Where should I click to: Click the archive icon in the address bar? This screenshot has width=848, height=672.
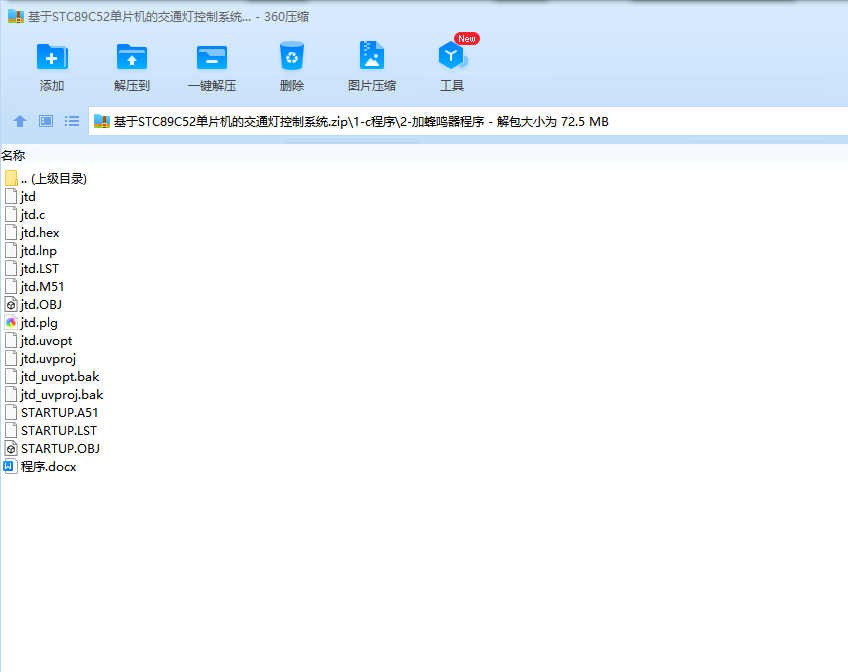[x=102, y=121]
